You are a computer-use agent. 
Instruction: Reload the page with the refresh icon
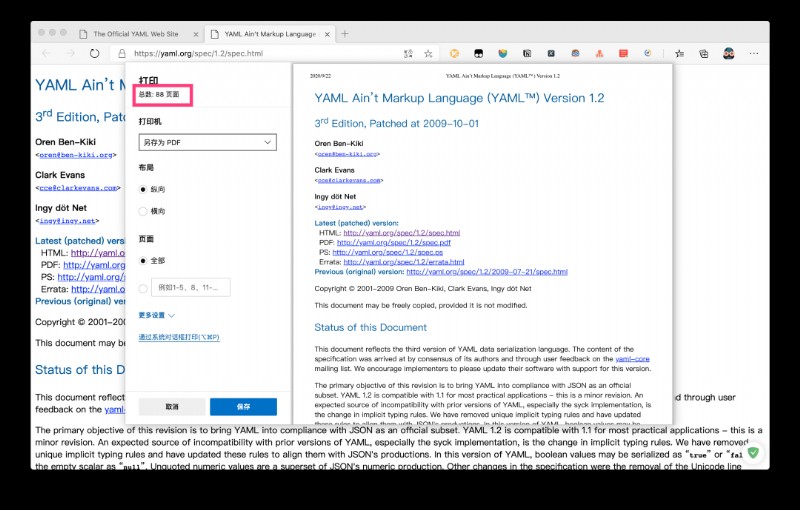94,54
